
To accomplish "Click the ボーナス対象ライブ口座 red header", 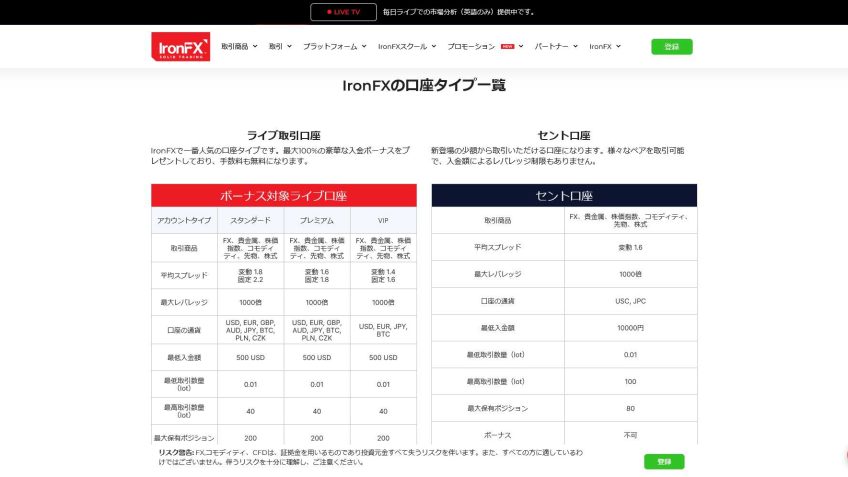I will (x=284, y=195).
